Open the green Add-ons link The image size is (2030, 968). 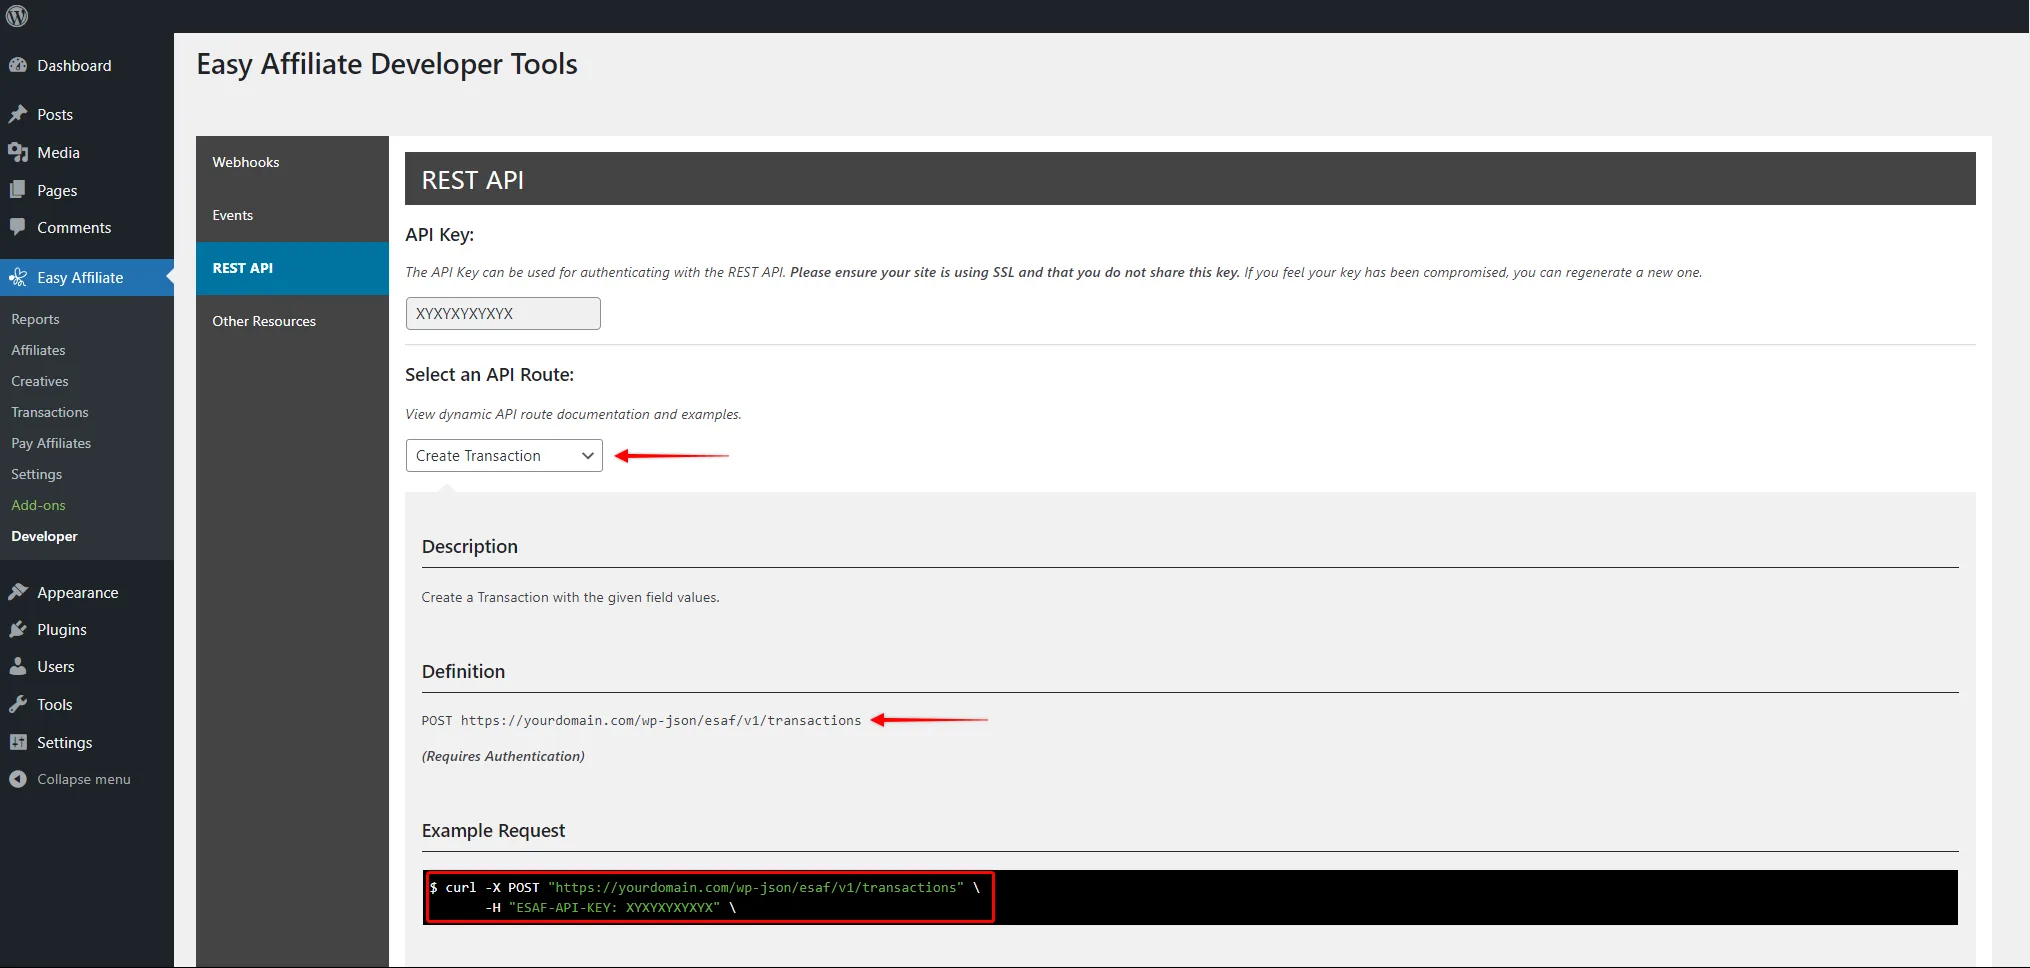(x=38, y=505)
